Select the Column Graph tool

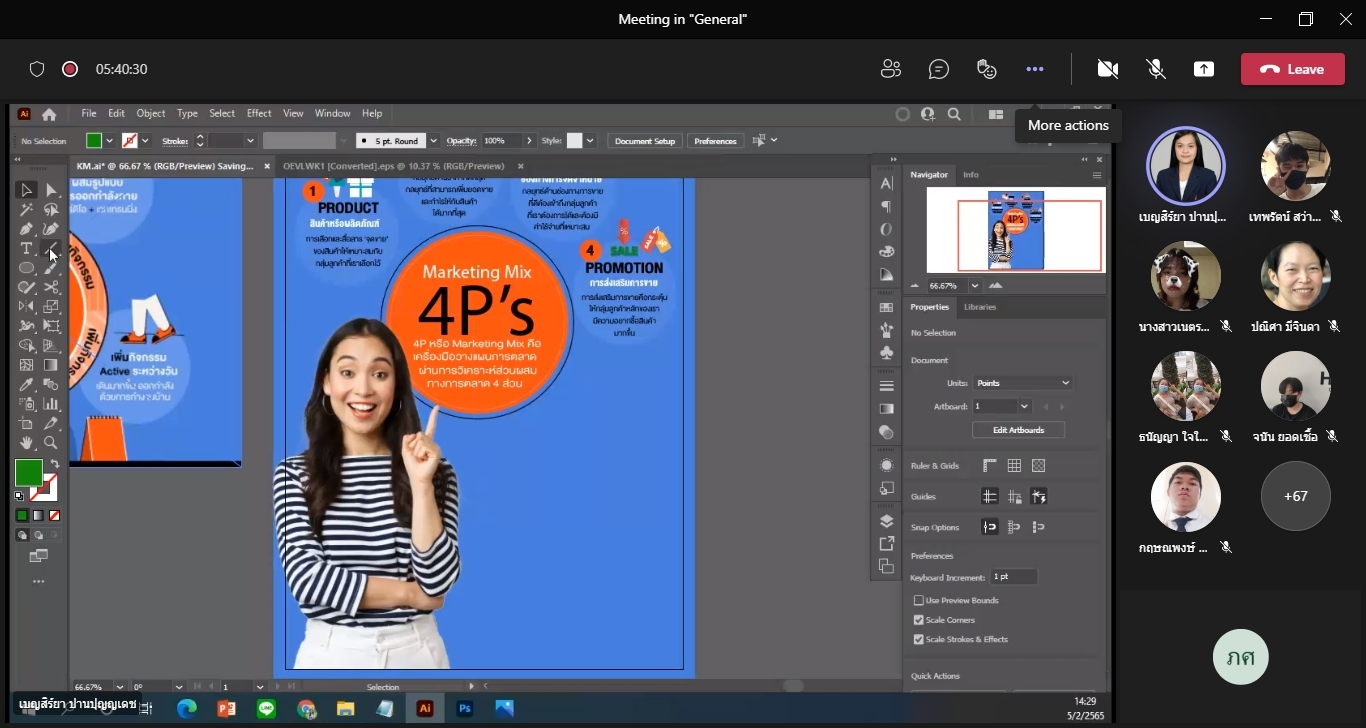coord(51,404)
